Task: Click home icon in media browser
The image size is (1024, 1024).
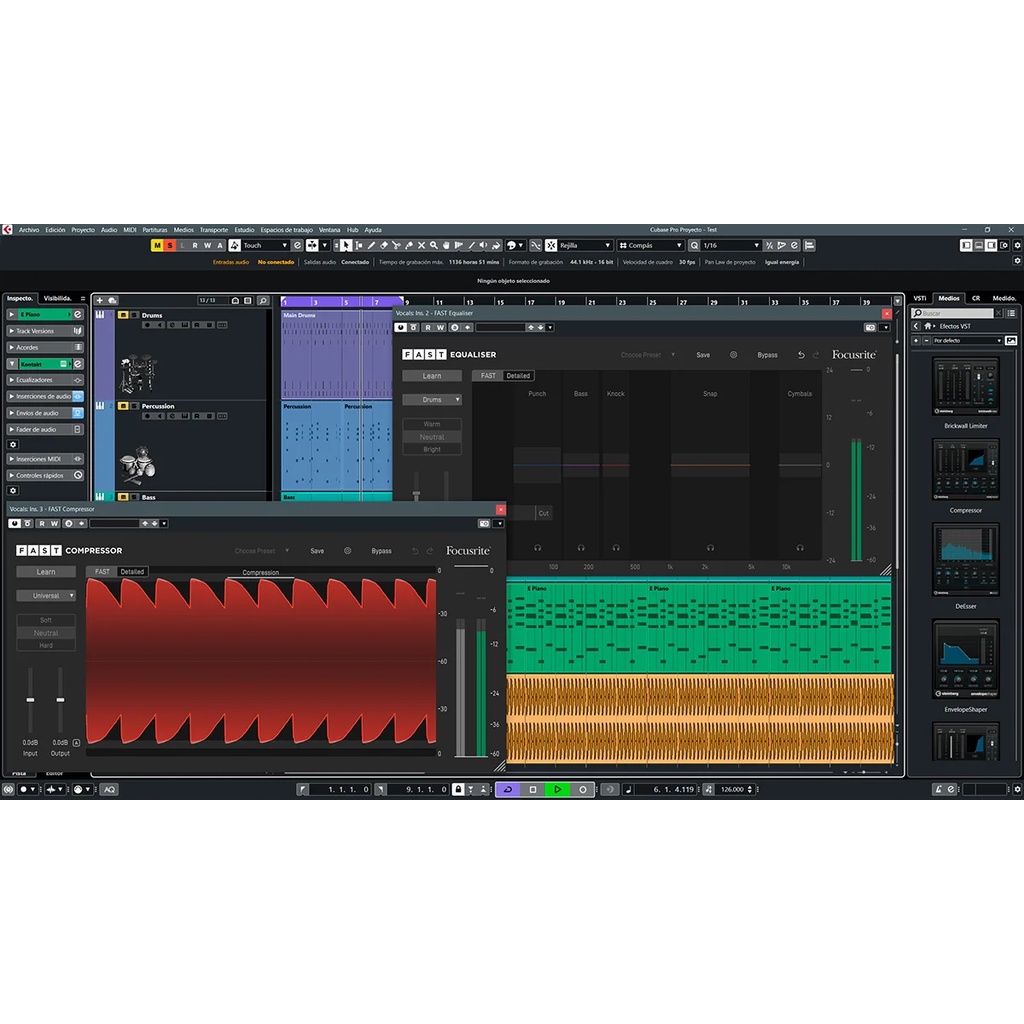Action: coord(927,326)
